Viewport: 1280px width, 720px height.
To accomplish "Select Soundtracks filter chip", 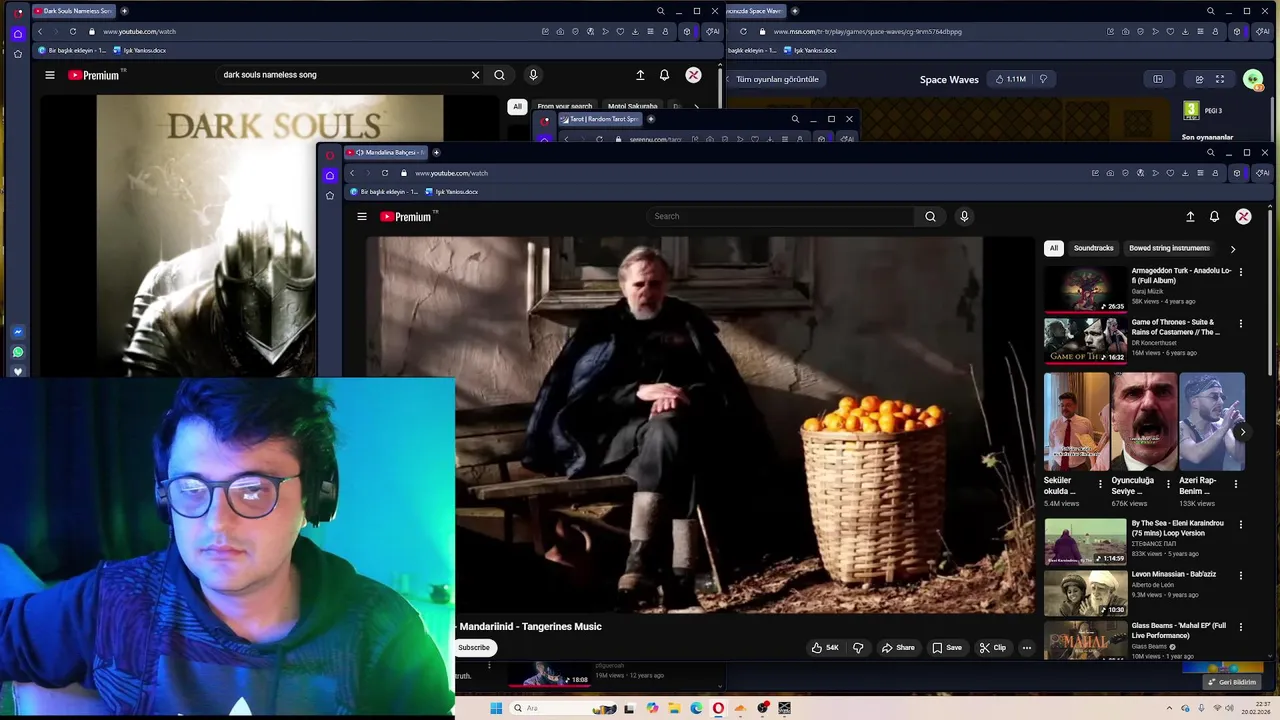I will (1093, 248).
